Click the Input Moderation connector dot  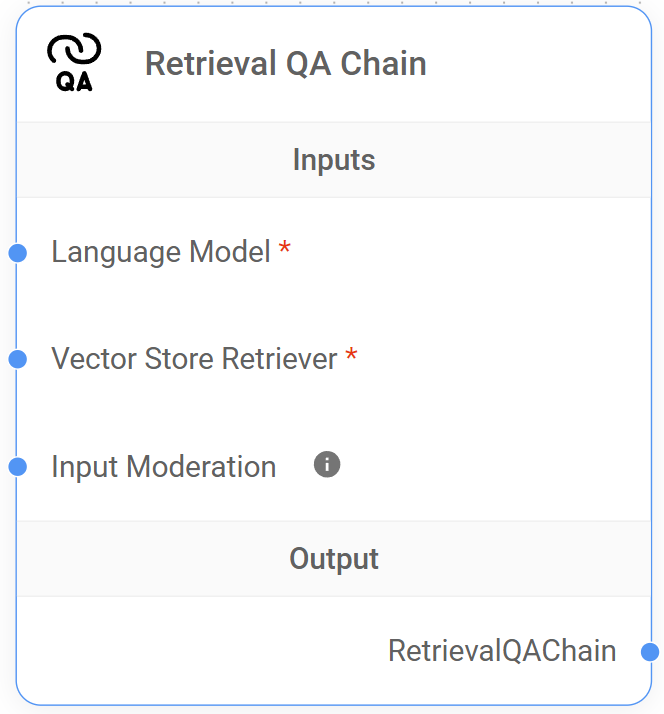[x=17, y=466]
